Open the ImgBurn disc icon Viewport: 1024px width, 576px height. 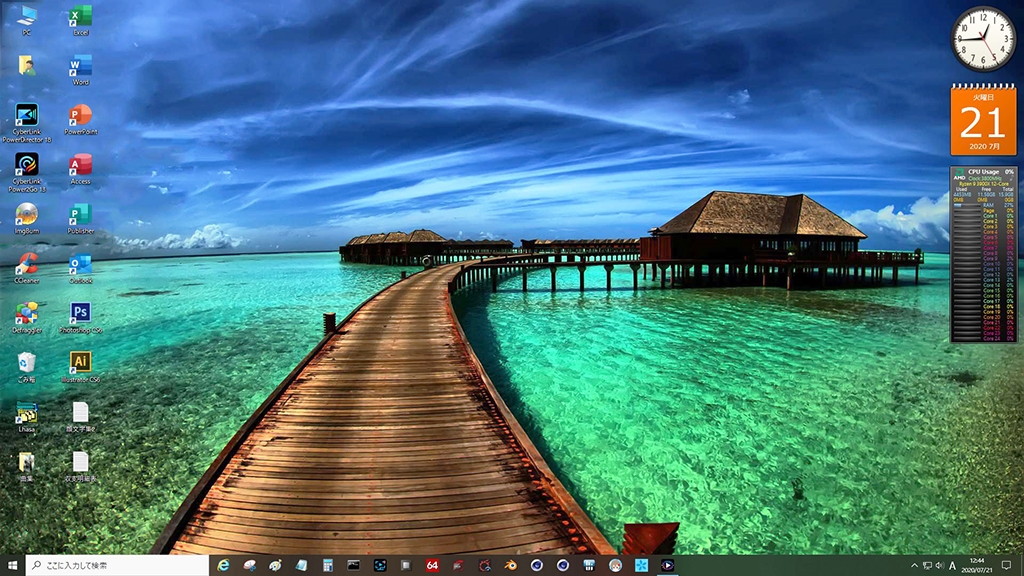(27, 218)
